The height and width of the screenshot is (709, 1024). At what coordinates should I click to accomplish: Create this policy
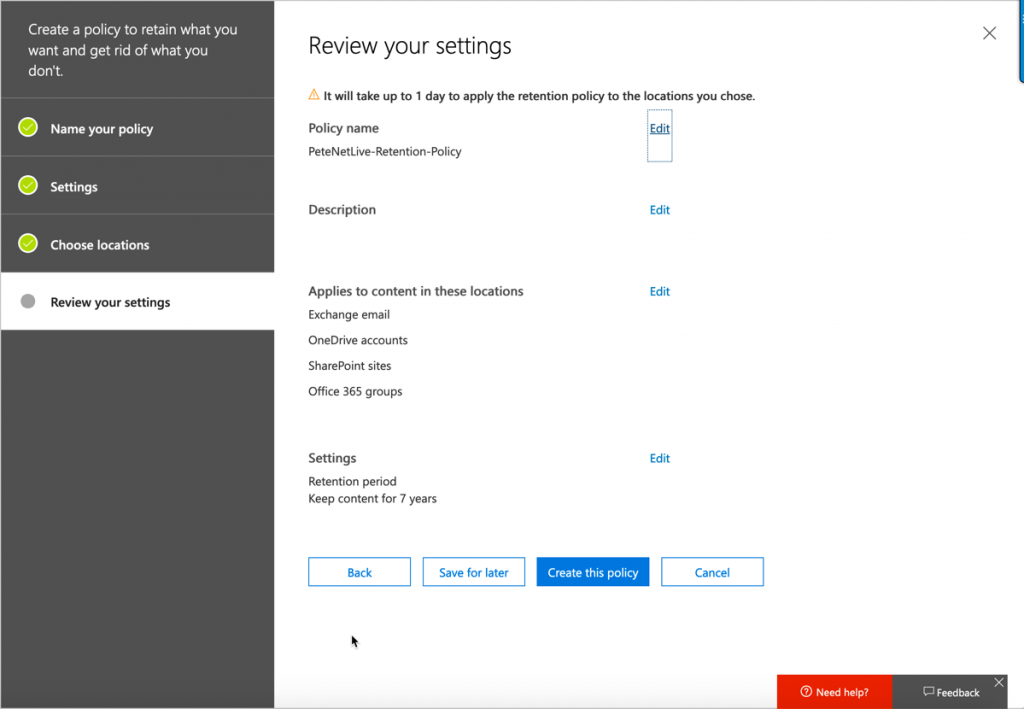pos(592,571)
